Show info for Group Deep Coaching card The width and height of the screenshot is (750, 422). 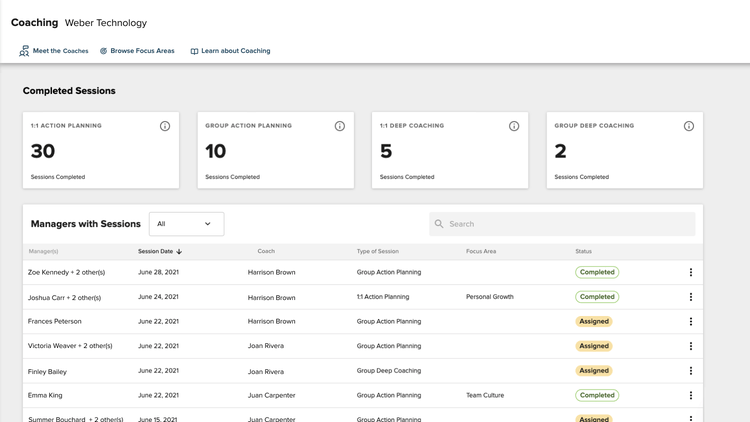689,126
